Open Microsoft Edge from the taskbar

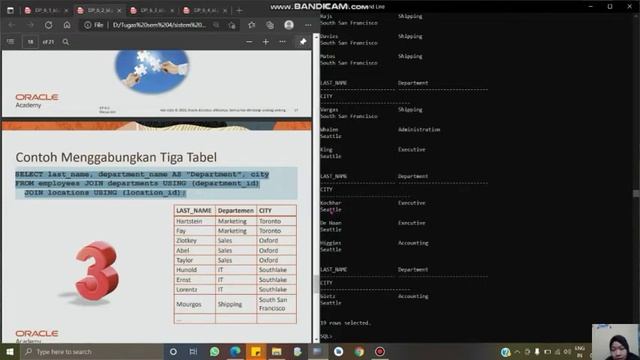coord(235,351)
